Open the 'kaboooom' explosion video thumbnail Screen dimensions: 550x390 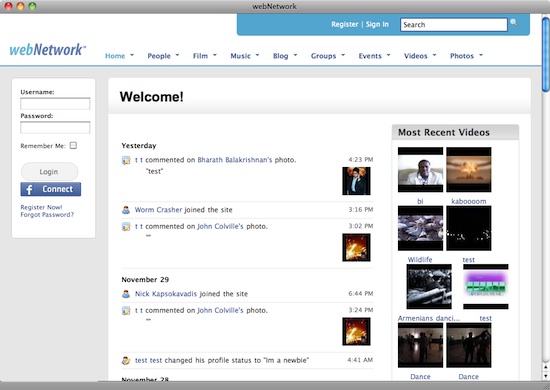(469, 170)
